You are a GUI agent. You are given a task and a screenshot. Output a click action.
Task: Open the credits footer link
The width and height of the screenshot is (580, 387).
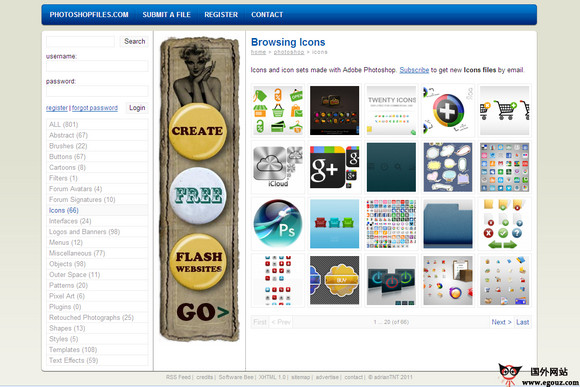click(205, 377)
